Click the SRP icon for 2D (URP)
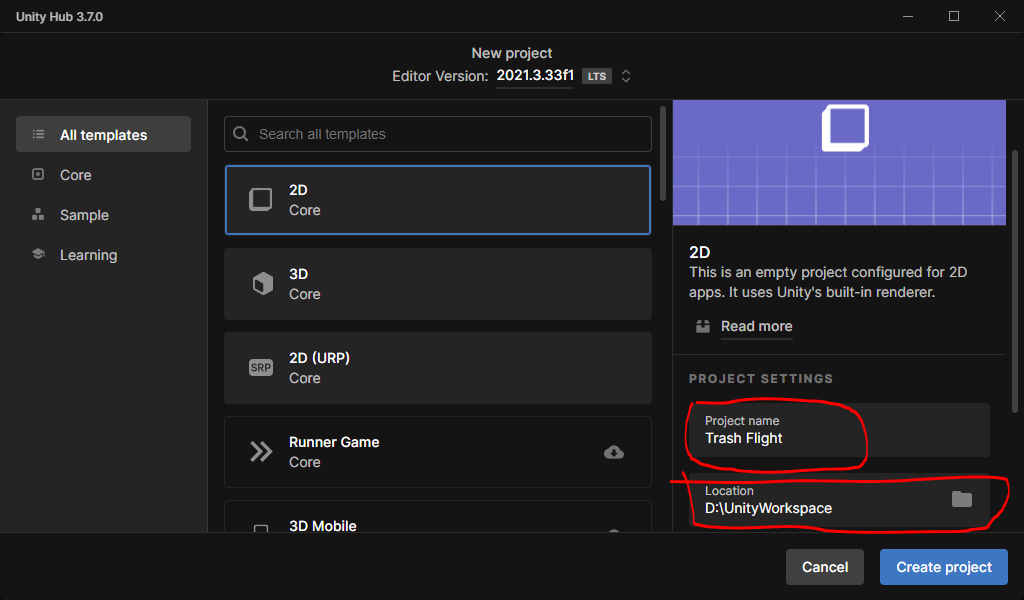This screenshot has width=1024, height=600. (260, 368)
